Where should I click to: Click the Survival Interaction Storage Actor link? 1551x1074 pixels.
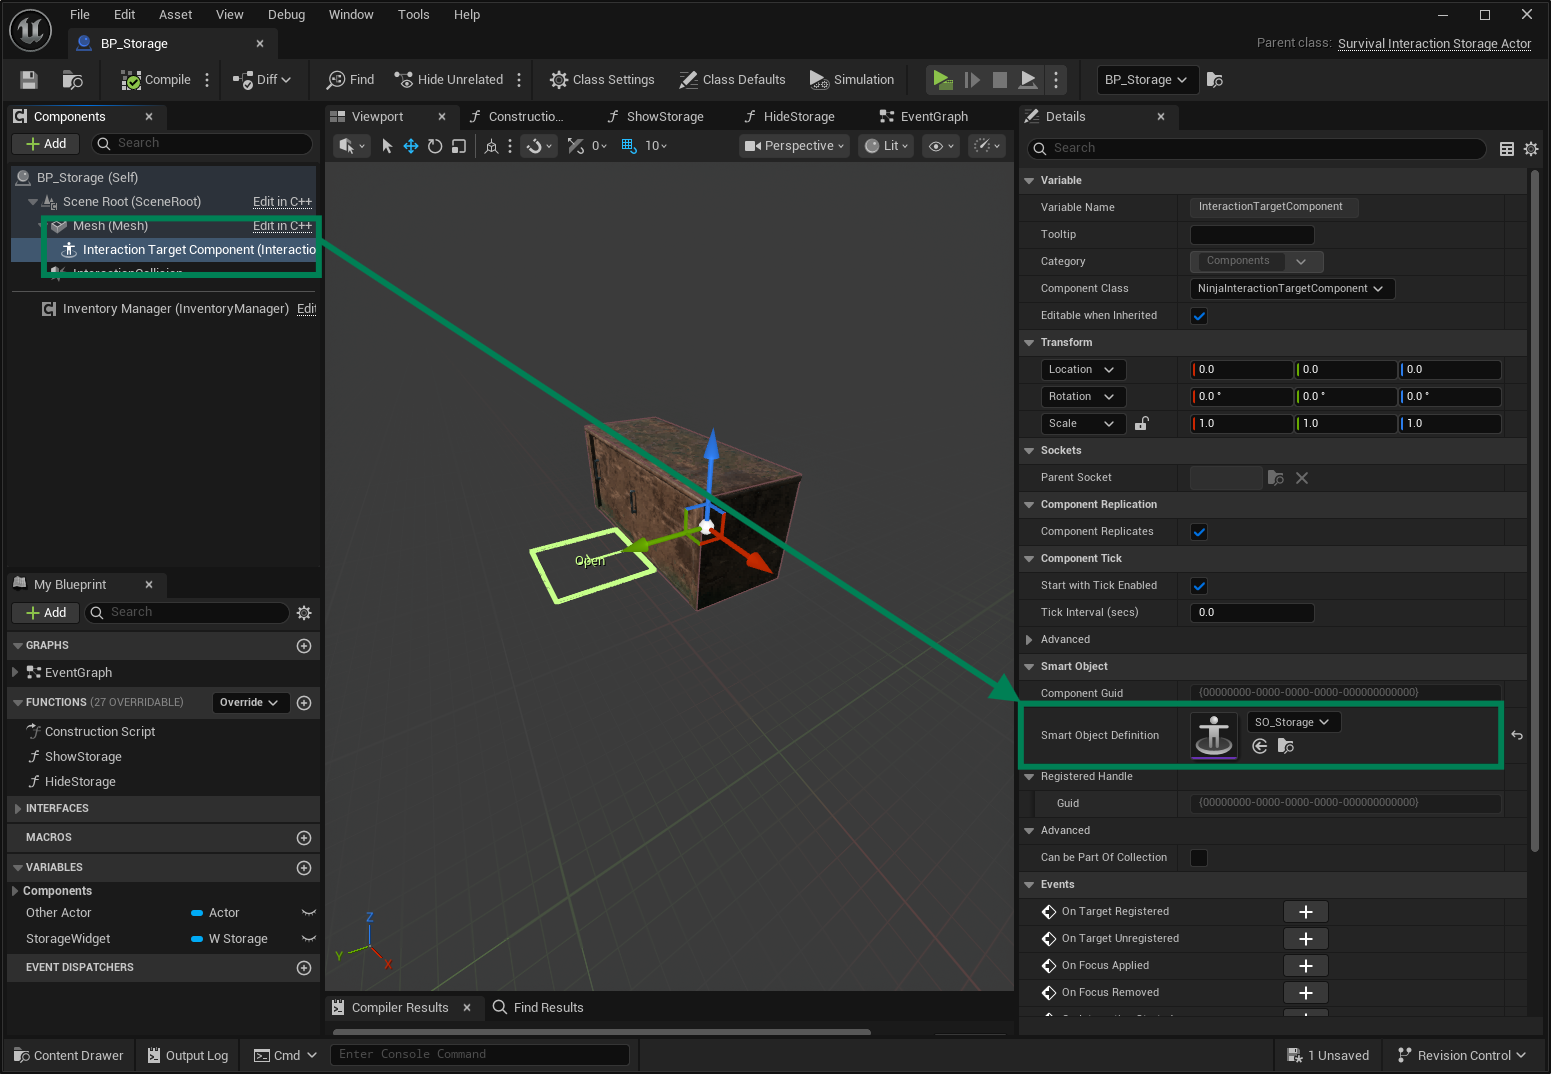click(1433, 43)
